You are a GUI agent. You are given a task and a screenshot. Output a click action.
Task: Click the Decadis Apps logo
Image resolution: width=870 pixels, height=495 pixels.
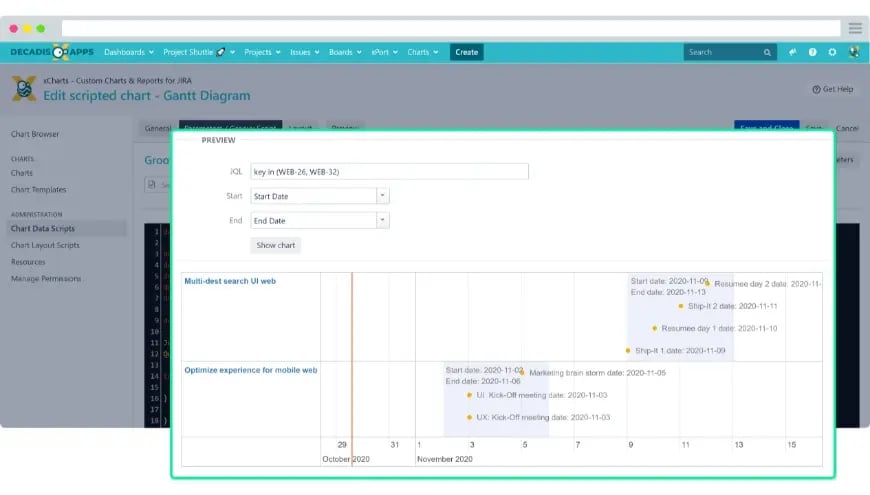[52, 52]
